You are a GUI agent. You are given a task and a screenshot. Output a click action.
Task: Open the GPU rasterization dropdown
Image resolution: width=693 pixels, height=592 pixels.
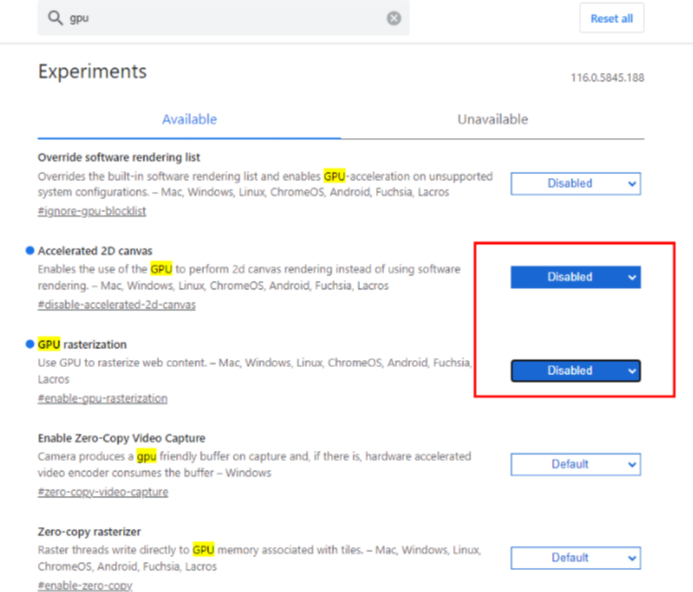click(x=575, y=370)
